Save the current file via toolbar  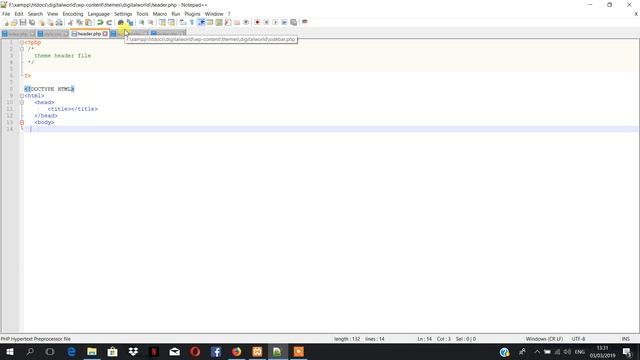pyautogui.click(x=23, y=22)
